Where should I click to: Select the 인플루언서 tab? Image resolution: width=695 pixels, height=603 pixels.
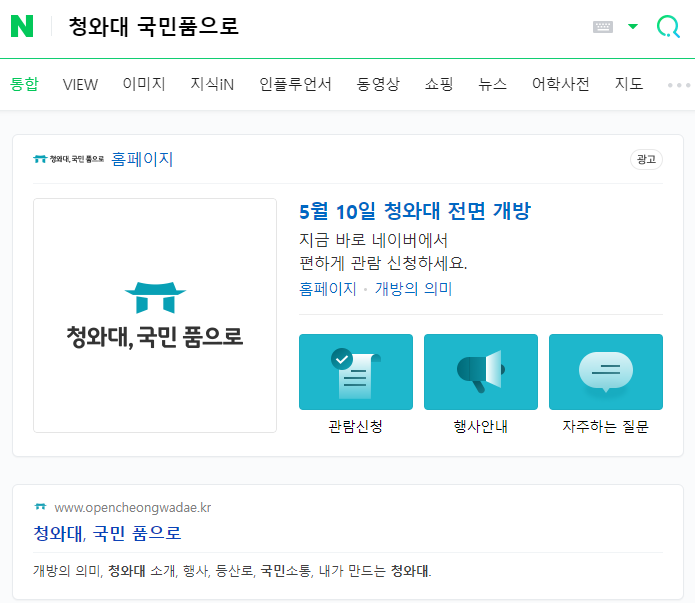tap(295, 84)
